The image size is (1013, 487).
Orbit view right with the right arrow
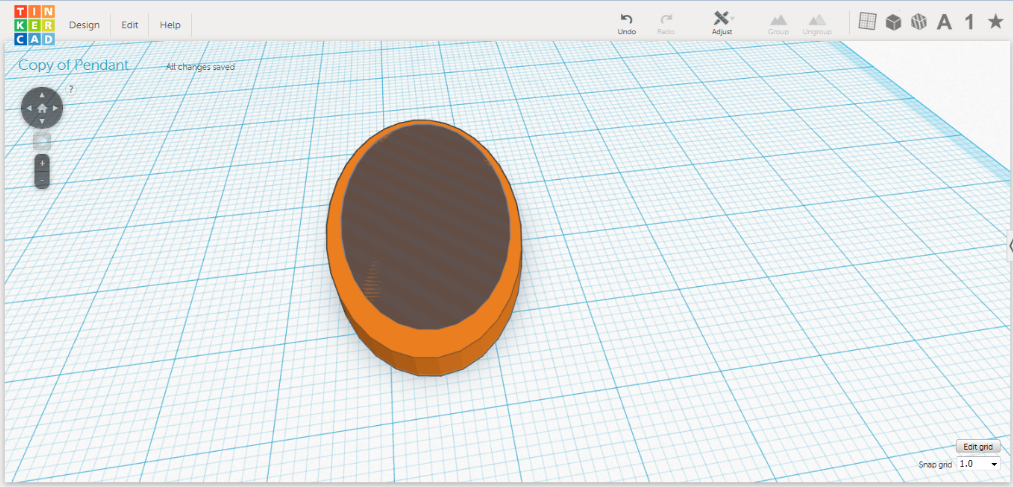tap(56, 108)
